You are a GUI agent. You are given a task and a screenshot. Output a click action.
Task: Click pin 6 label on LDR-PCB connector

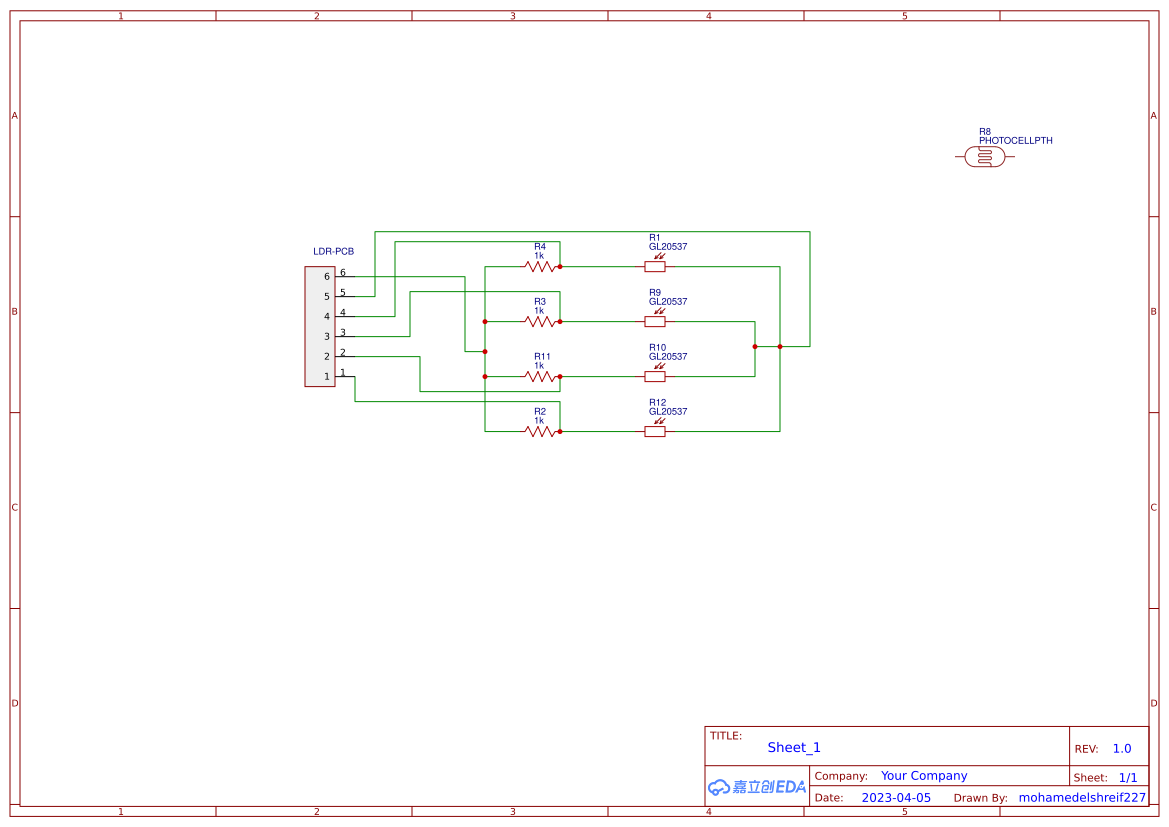341,271
